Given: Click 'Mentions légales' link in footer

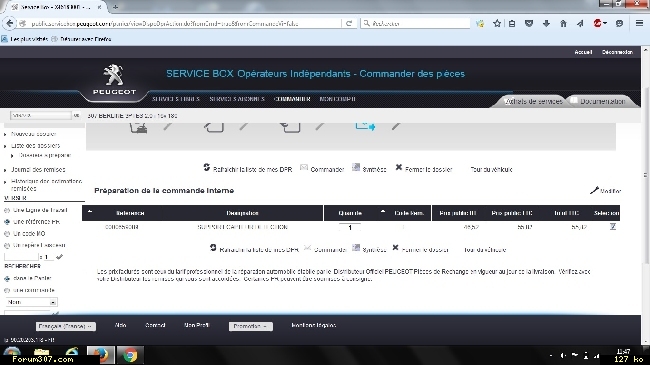Looking at the screenshot, I should coord(313,325).
